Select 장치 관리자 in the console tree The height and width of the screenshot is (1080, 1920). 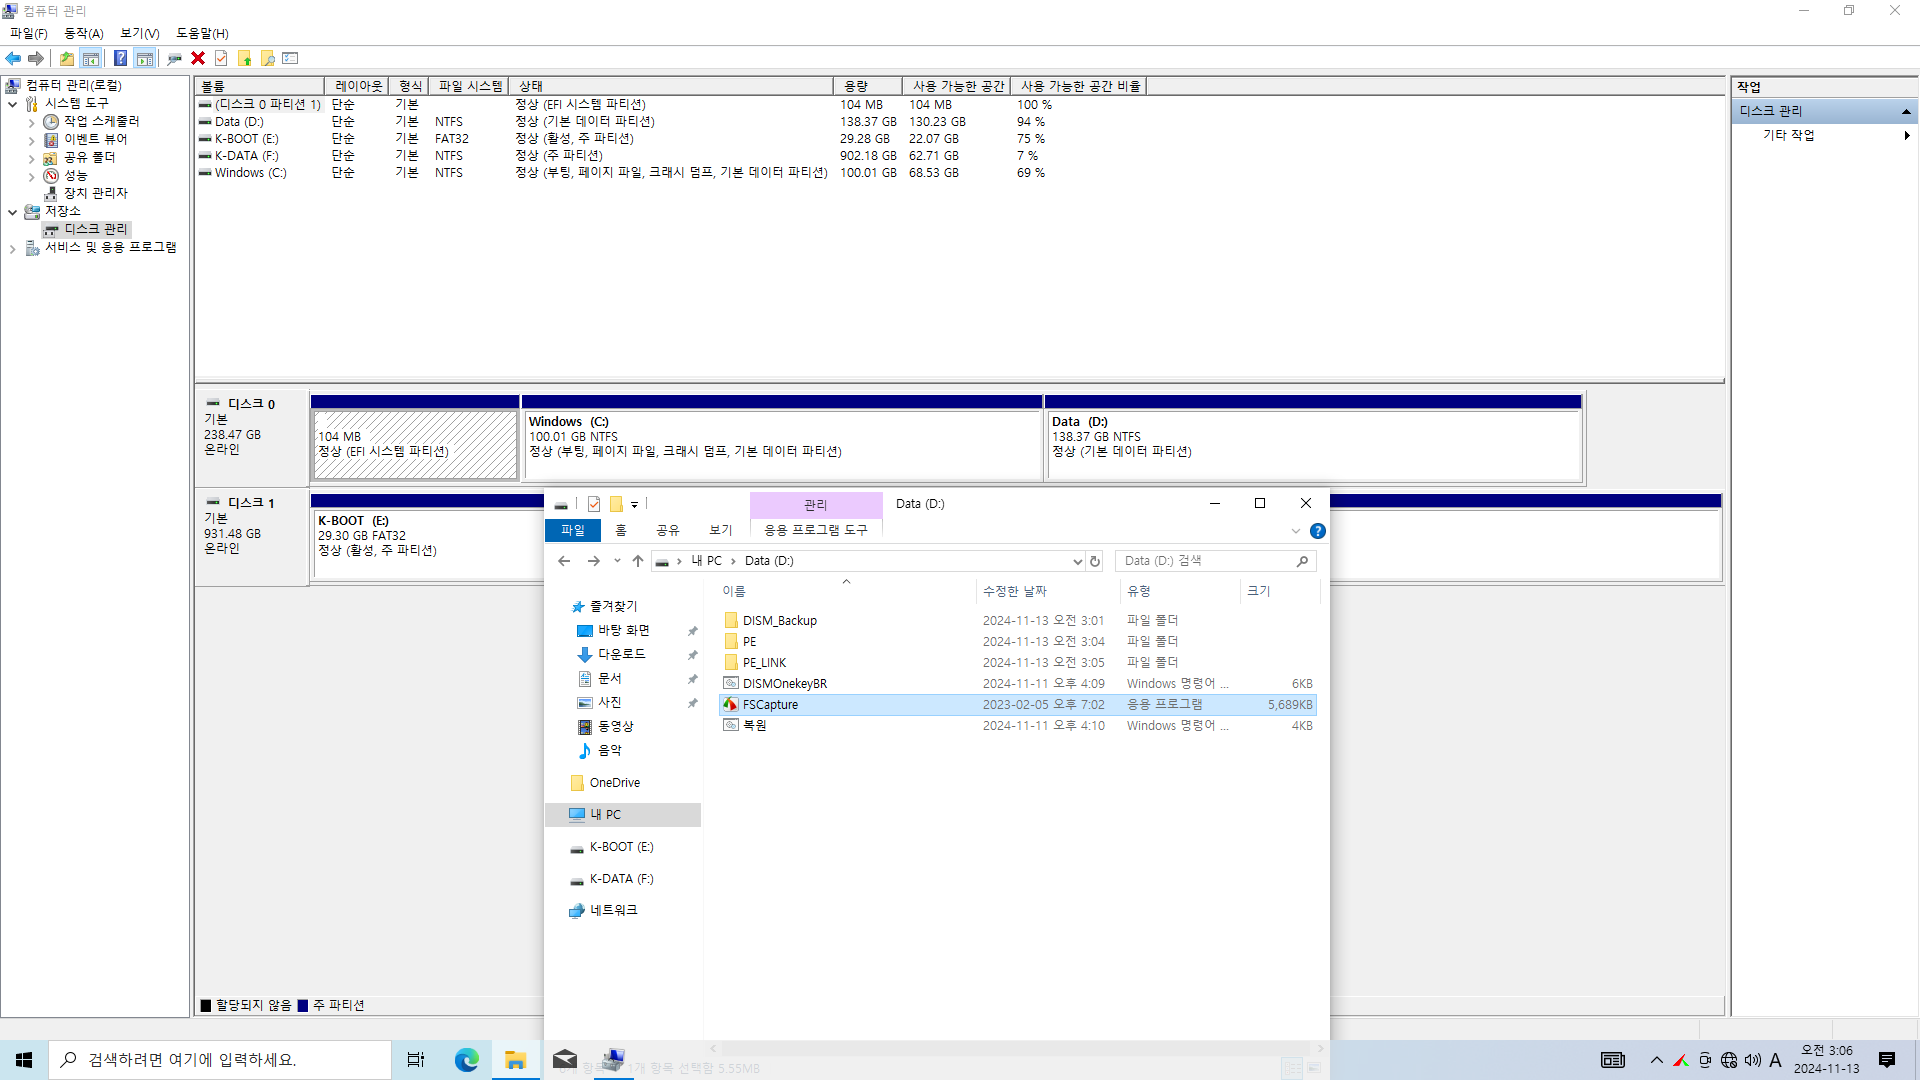pos(96,193)
